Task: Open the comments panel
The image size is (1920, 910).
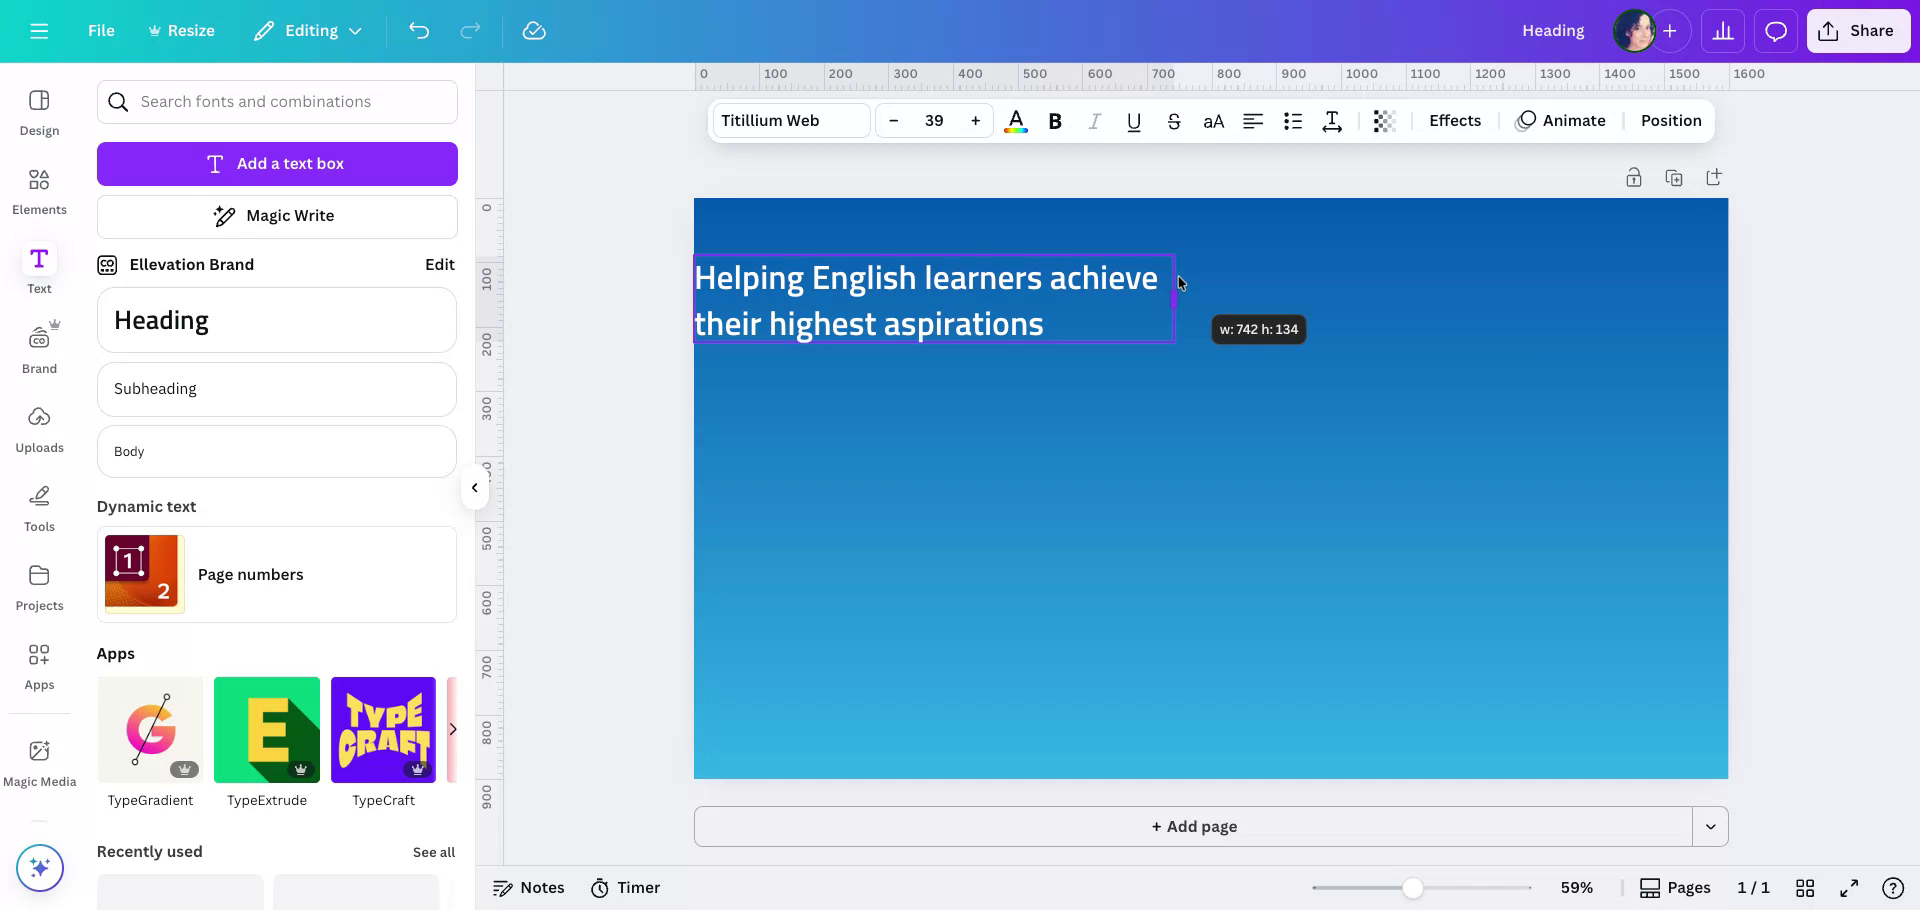Action: coord(1775,30)
